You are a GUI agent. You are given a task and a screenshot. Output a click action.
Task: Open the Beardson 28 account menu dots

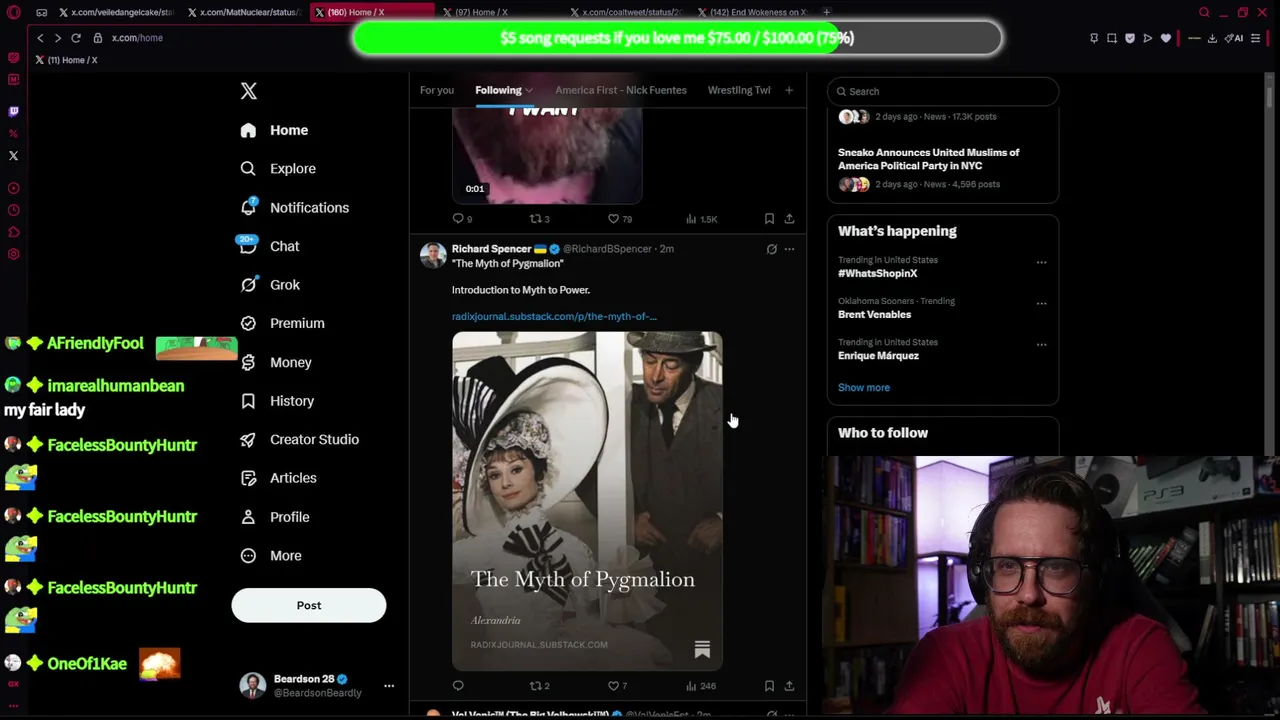pyautogui.click(x=389, y=686)
